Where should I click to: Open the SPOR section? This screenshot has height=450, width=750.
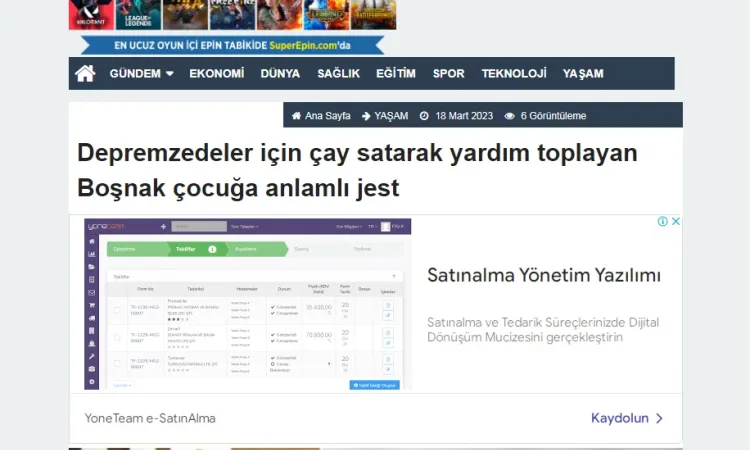coord(449,74)
